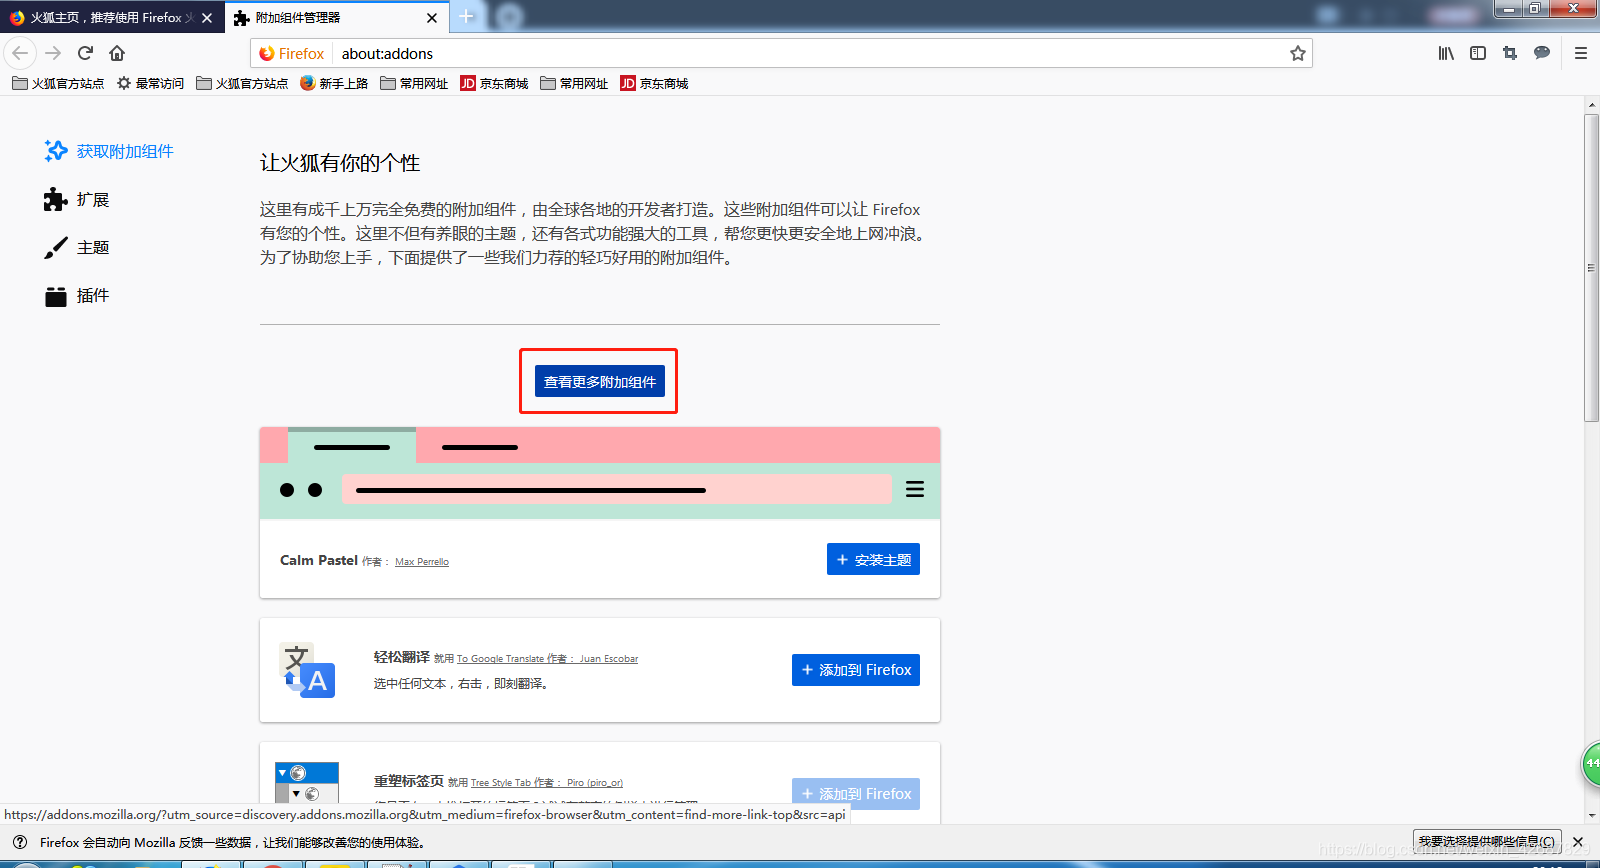Click the vertical scrollbar thumb

(x=1591, y=268)
